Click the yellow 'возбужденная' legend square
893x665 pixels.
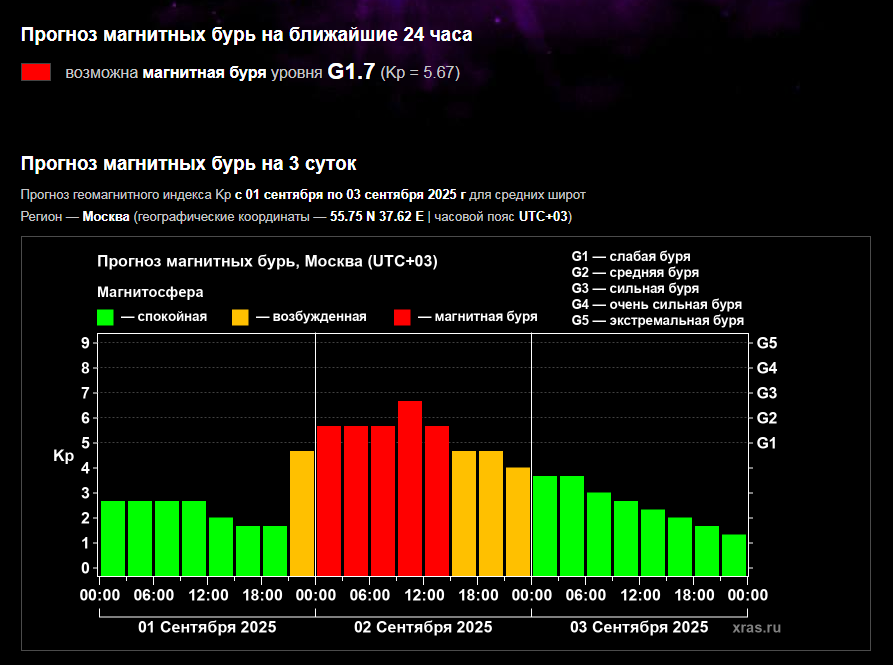(x=241, y=317)
